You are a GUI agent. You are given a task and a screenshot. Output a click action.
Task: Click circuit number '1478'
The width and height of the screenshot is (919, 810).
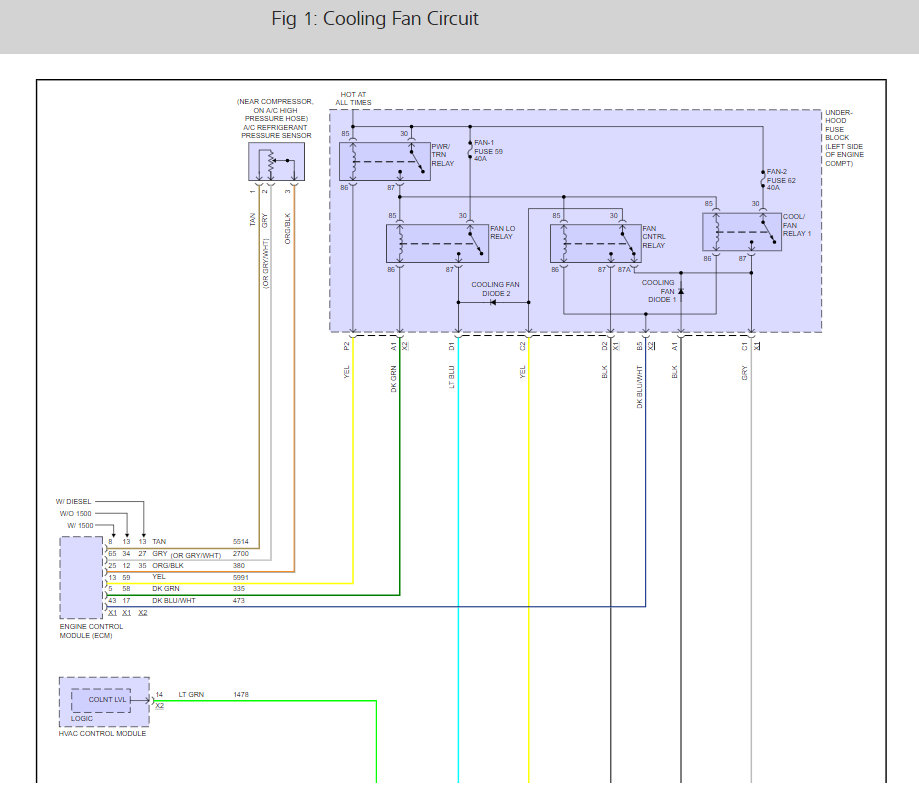pos(241,695)
